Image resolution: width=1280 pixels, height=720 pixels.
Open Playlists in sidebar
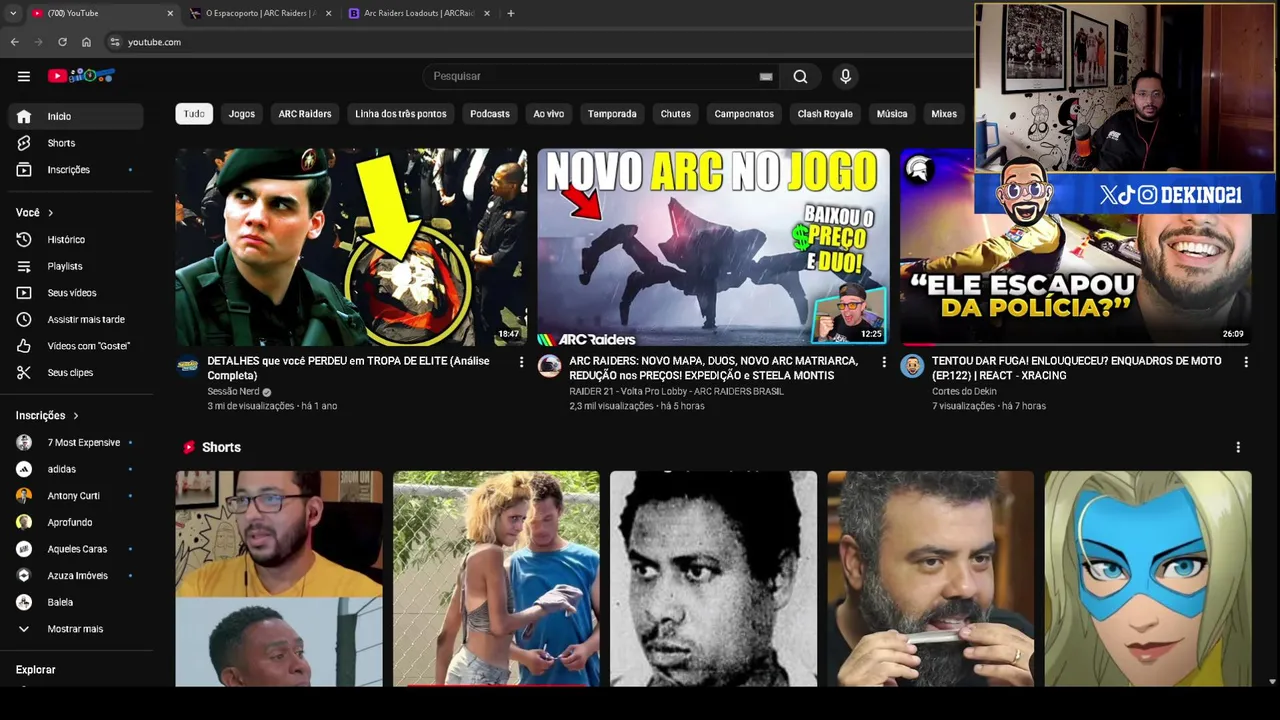[75, 266]
